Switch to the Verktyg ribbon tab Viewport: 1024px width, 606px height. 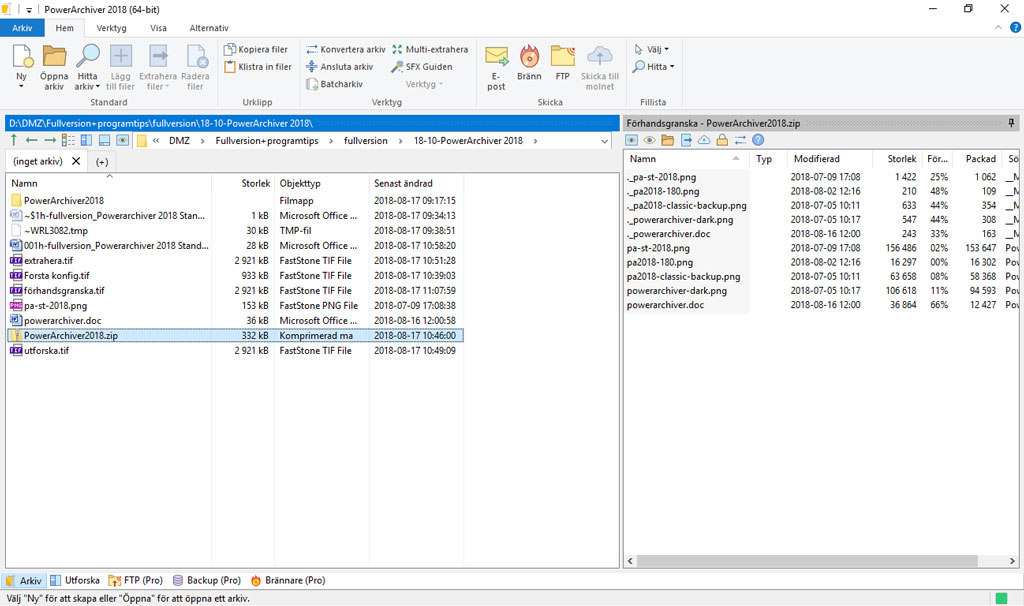pyautogui.click(x=112, y=28)
